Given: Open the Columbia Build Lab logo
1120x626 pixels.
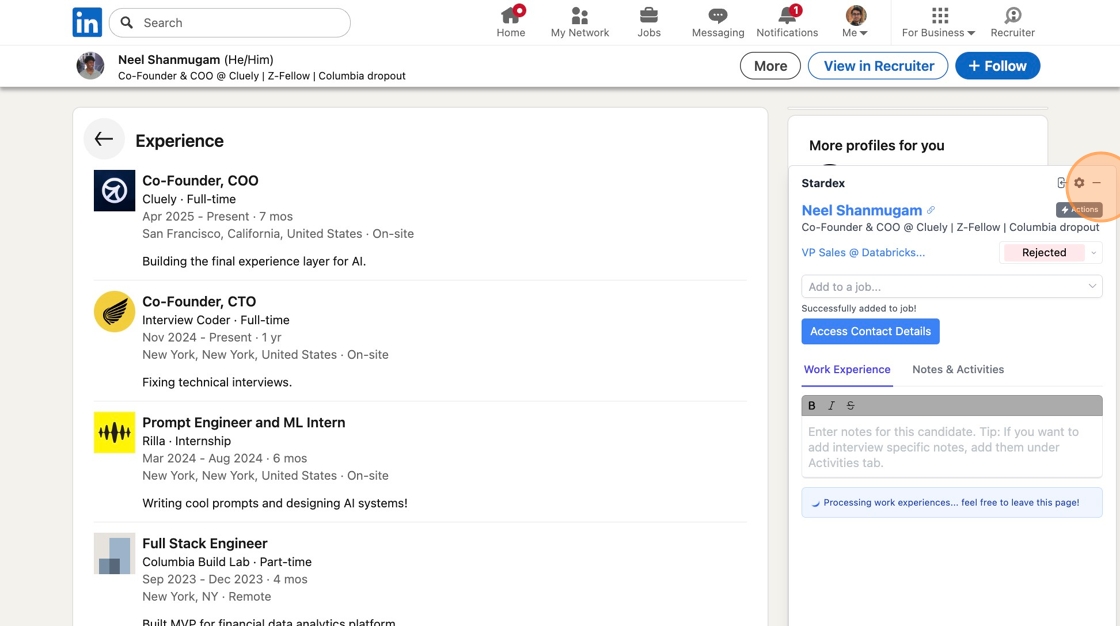Looking at the screenshot, I should (114, 553).
